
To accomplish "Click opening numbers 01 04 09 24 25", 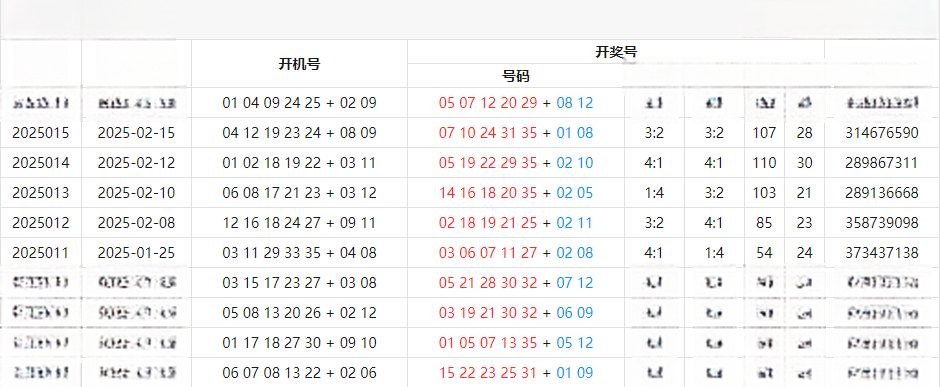I will [x=272, y=103].
